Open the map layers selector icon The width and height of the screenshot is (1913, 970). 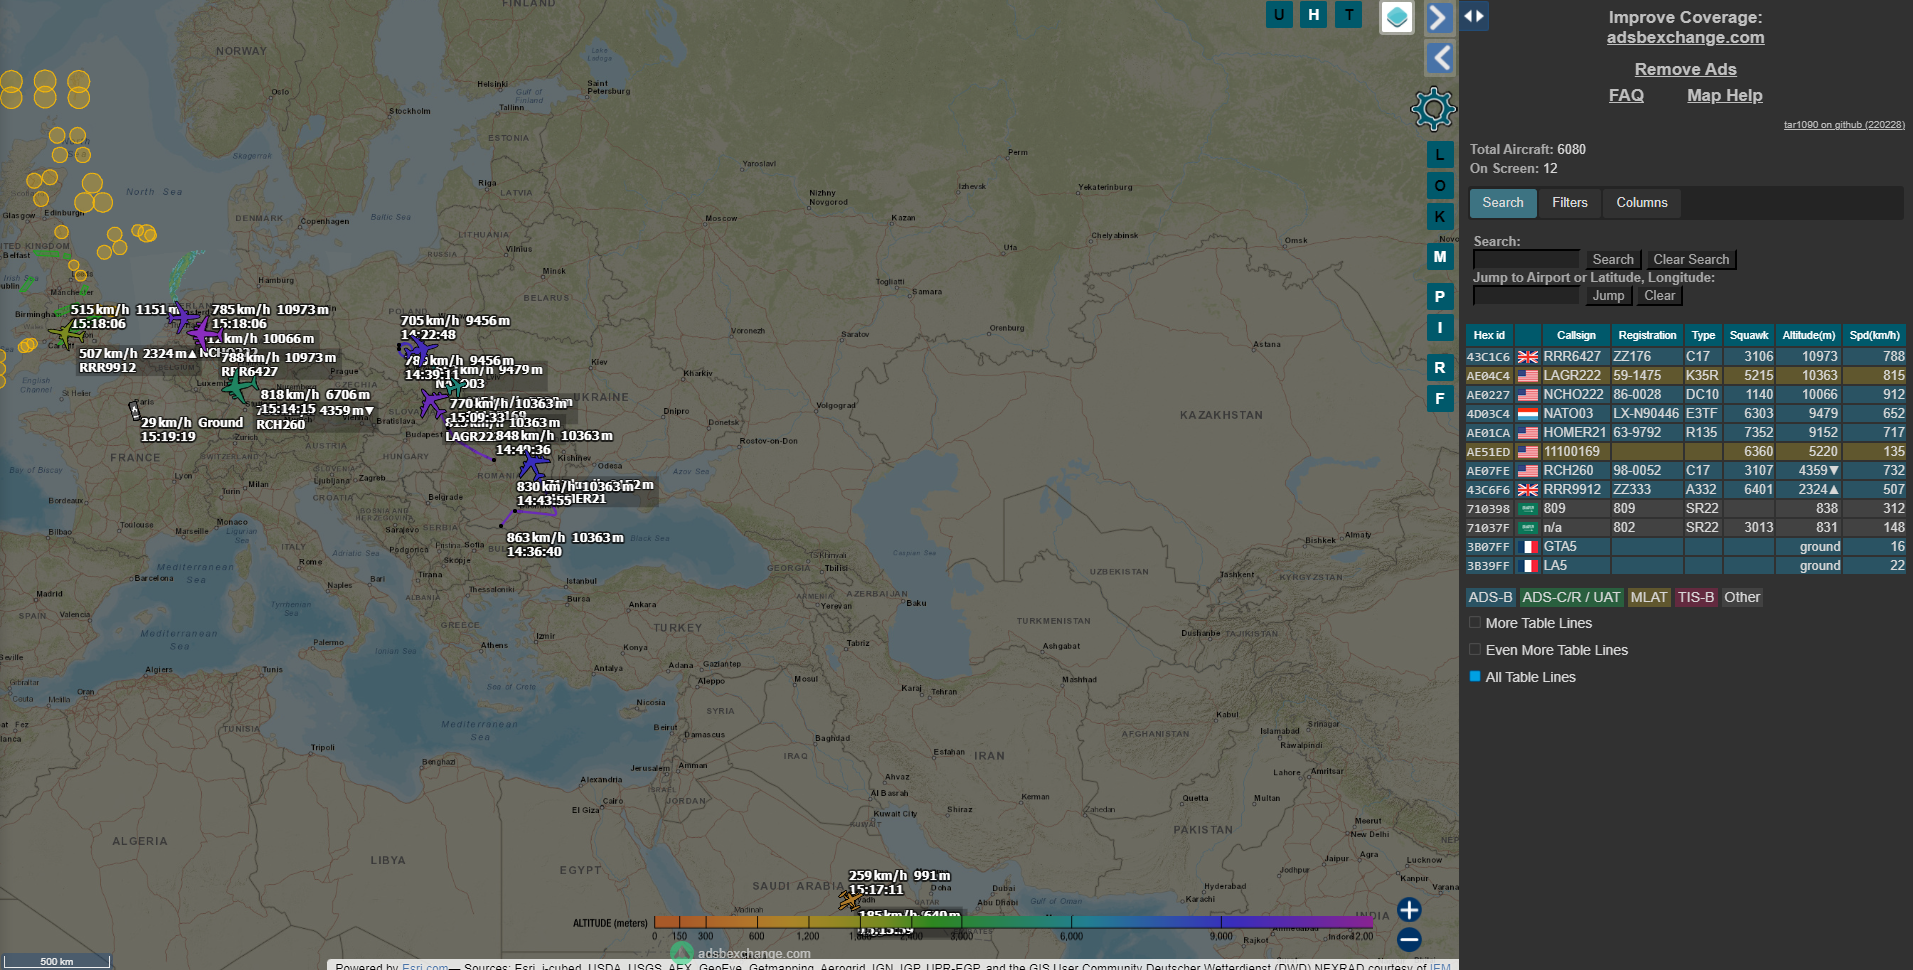pos(1397,17)
